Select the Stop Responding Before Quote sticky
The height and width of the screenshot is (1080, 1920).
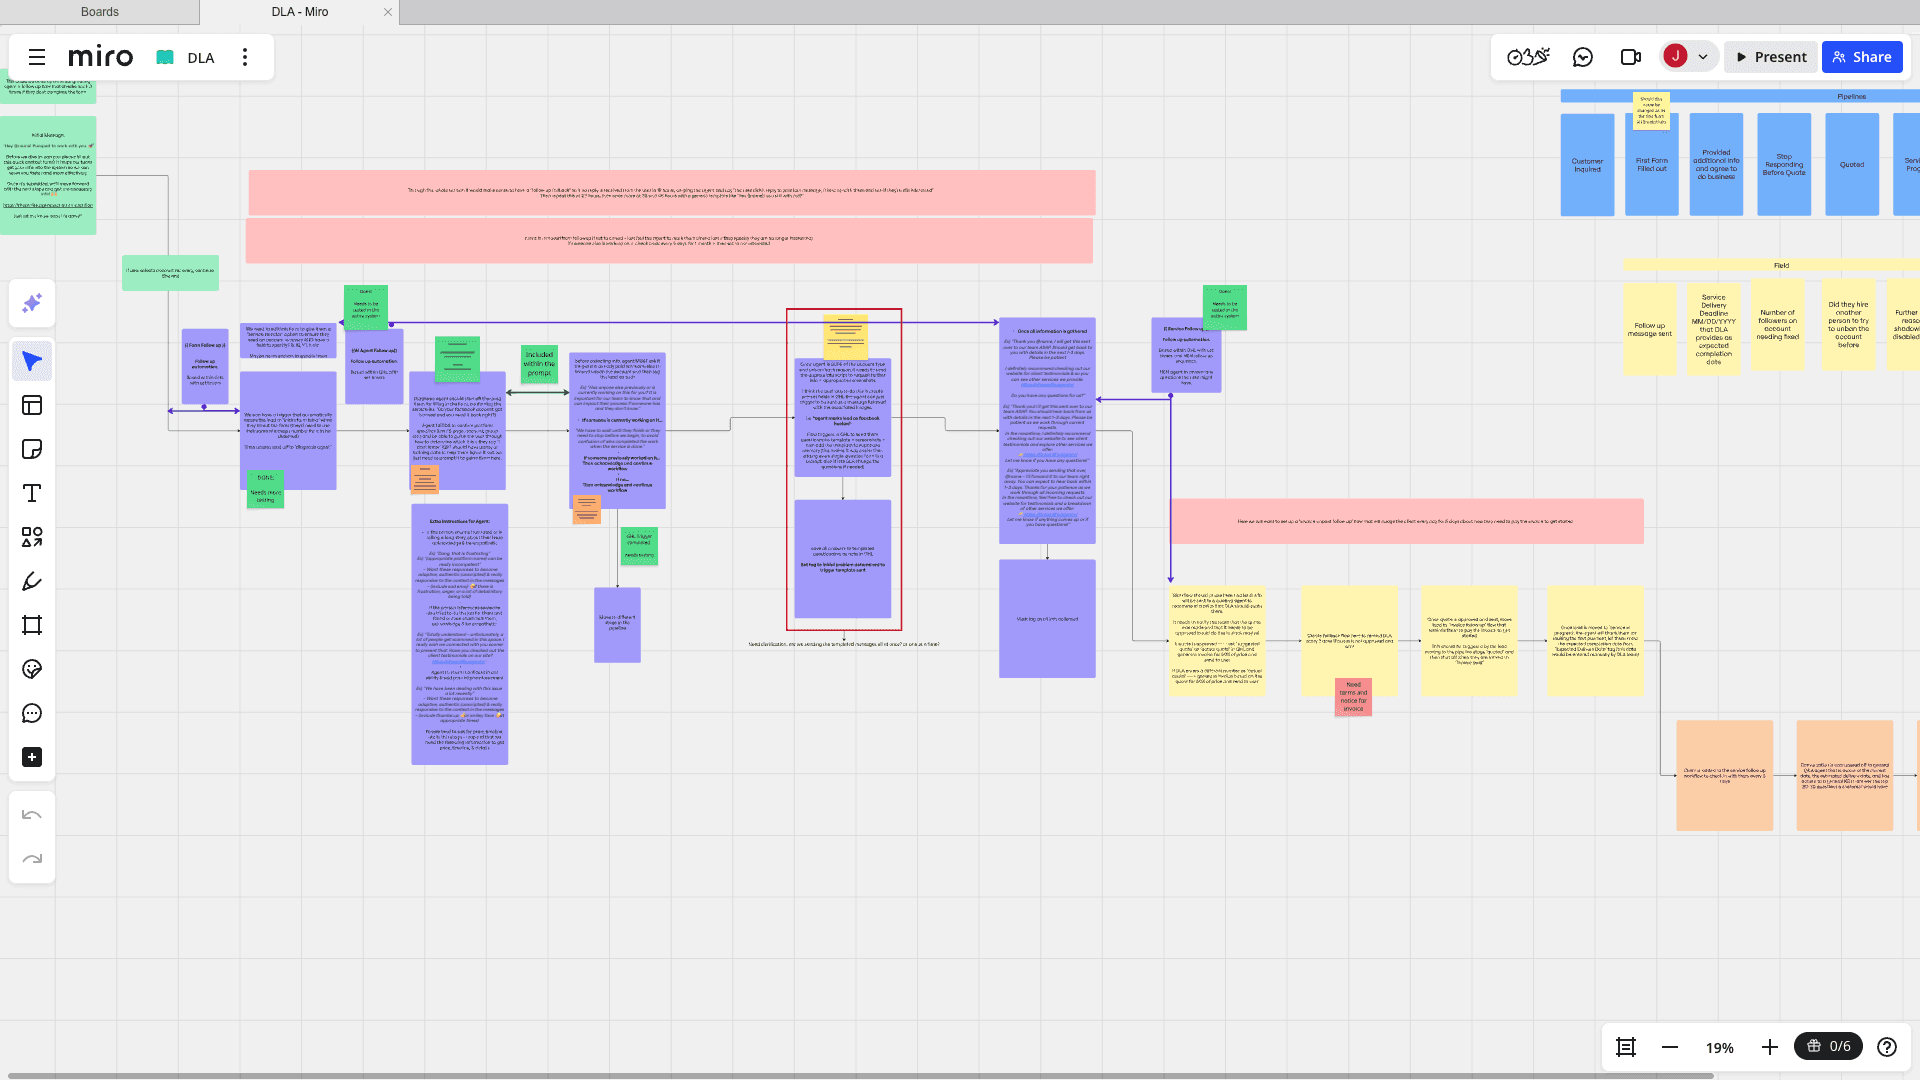click(1784, 165)
